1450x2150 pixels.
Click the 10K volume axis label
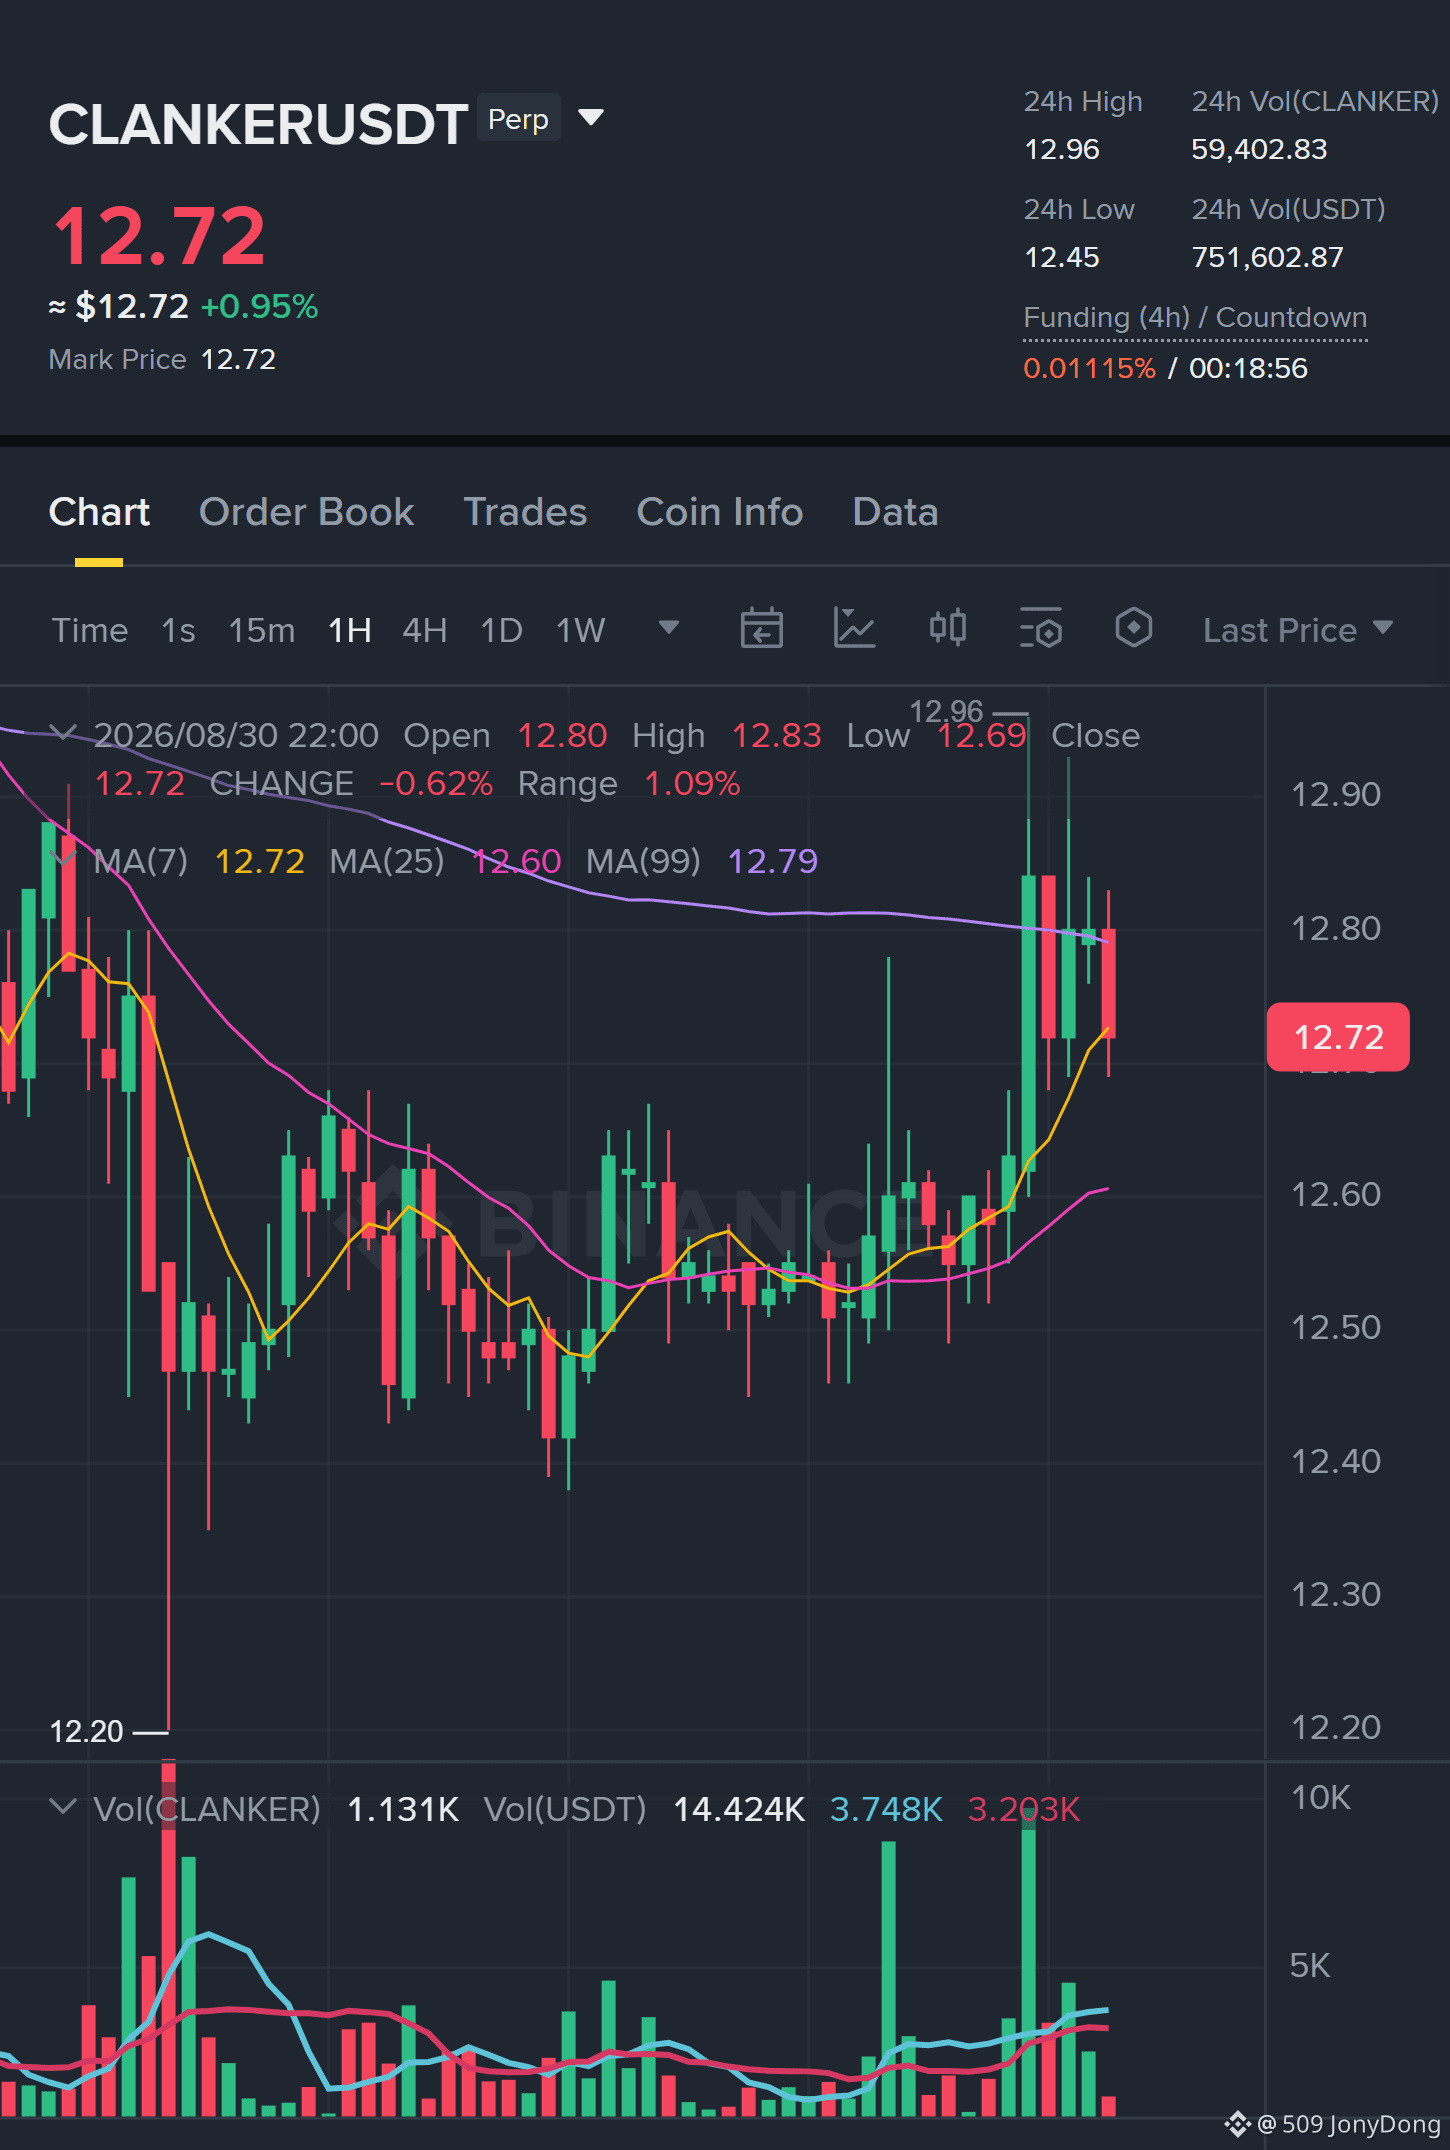[1320, 1798]
